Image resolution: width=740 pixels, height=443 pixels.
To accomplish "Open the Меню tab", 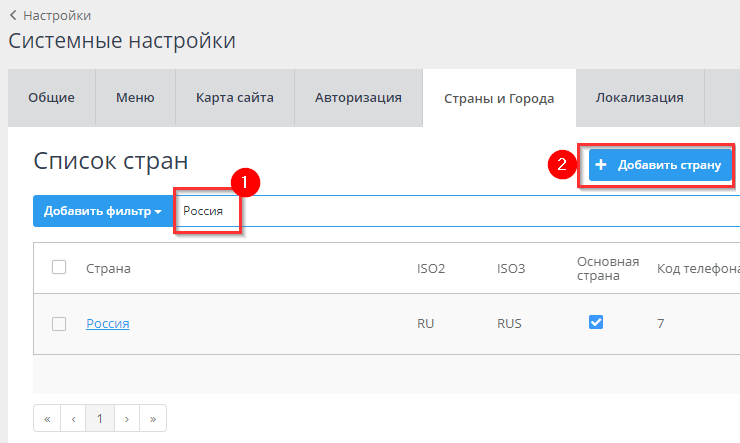I will (135, 98).
